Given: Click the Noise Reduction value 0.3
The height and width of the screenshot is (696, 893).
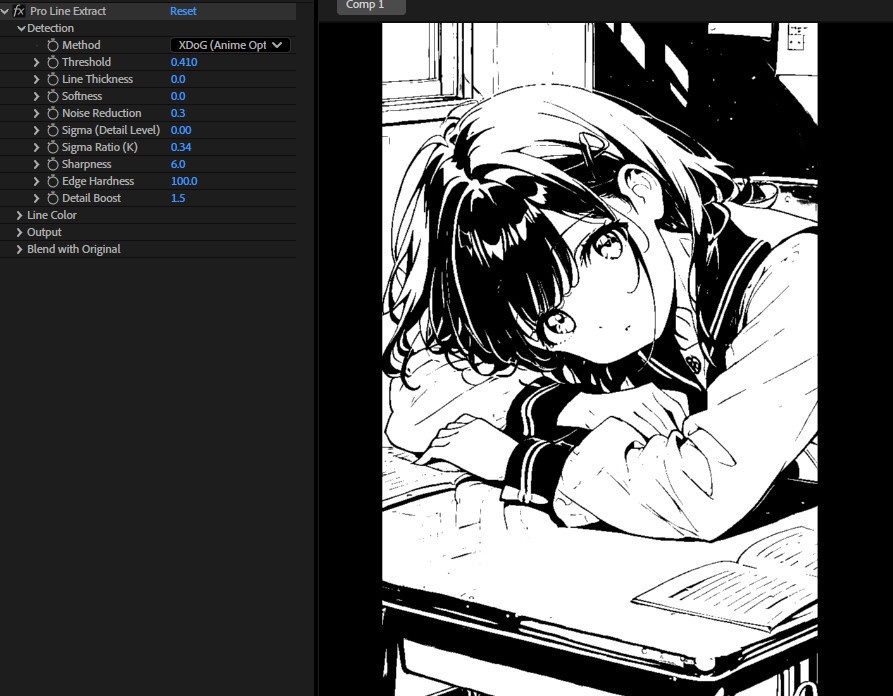Looking at the screenshot, I should (178, 113).
